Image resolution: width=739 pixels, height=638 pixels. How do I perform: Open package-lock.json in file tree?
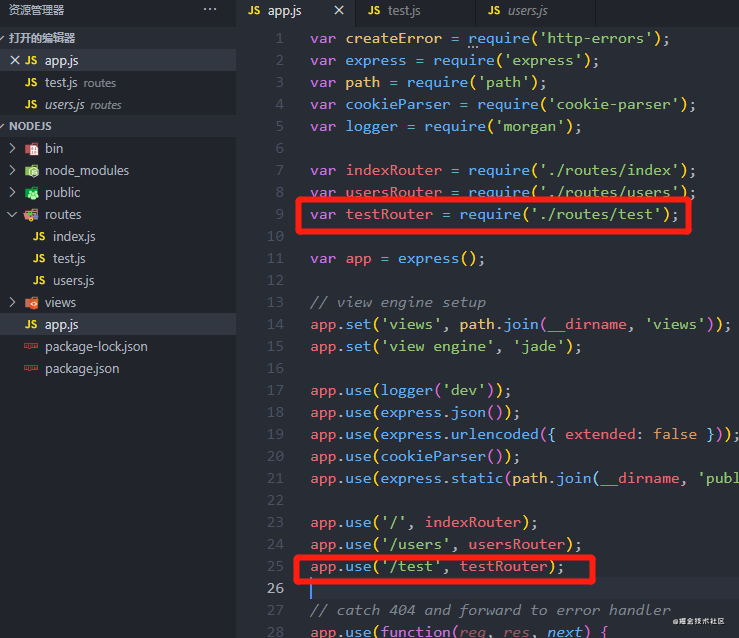pyautogui.click(x=96, y=347)
